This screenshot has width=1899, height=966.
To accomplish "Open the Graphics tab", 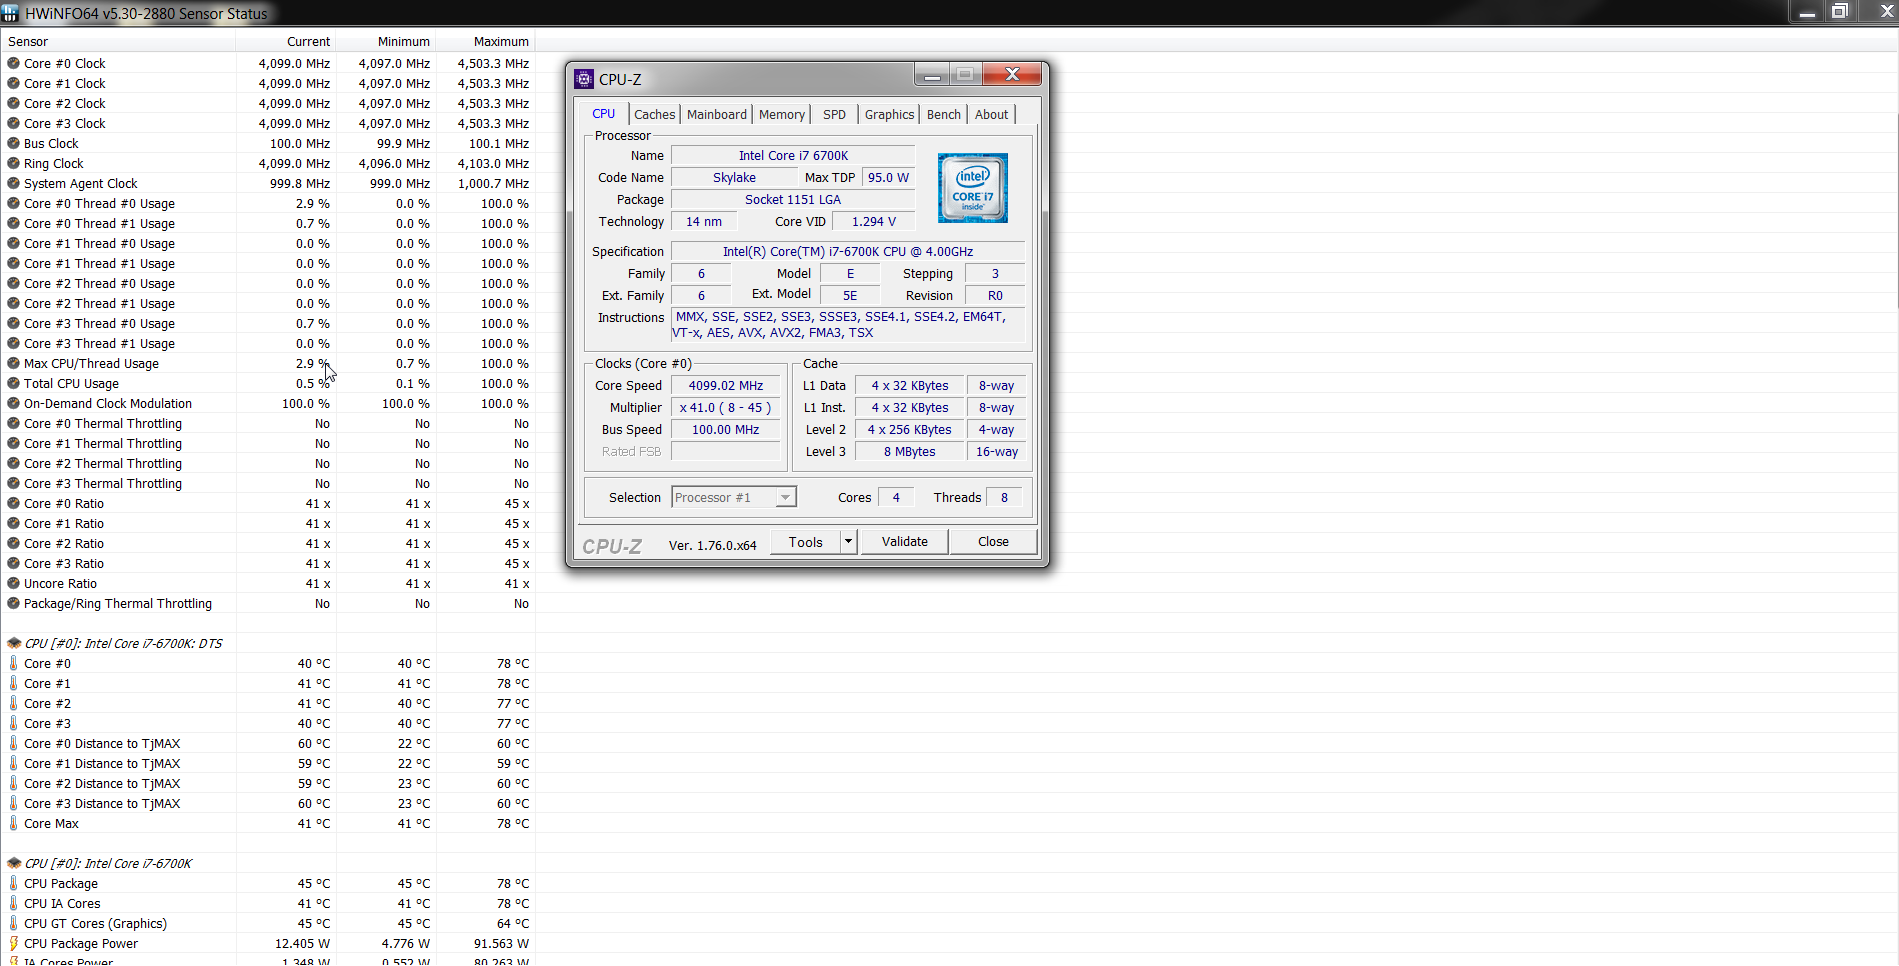I will pos(889,115).
